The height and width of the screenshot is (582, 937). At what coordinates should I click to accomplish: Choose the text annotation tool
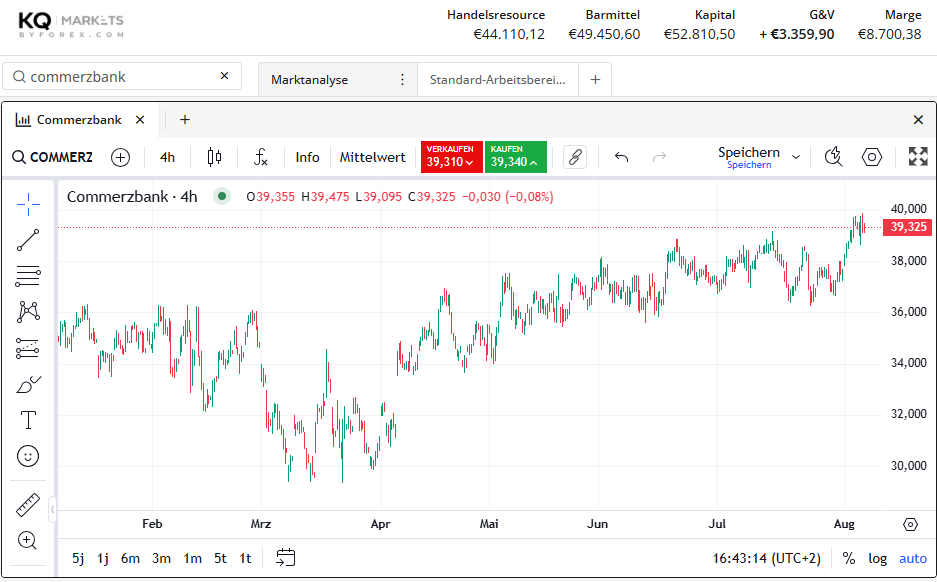pos(28,420)
